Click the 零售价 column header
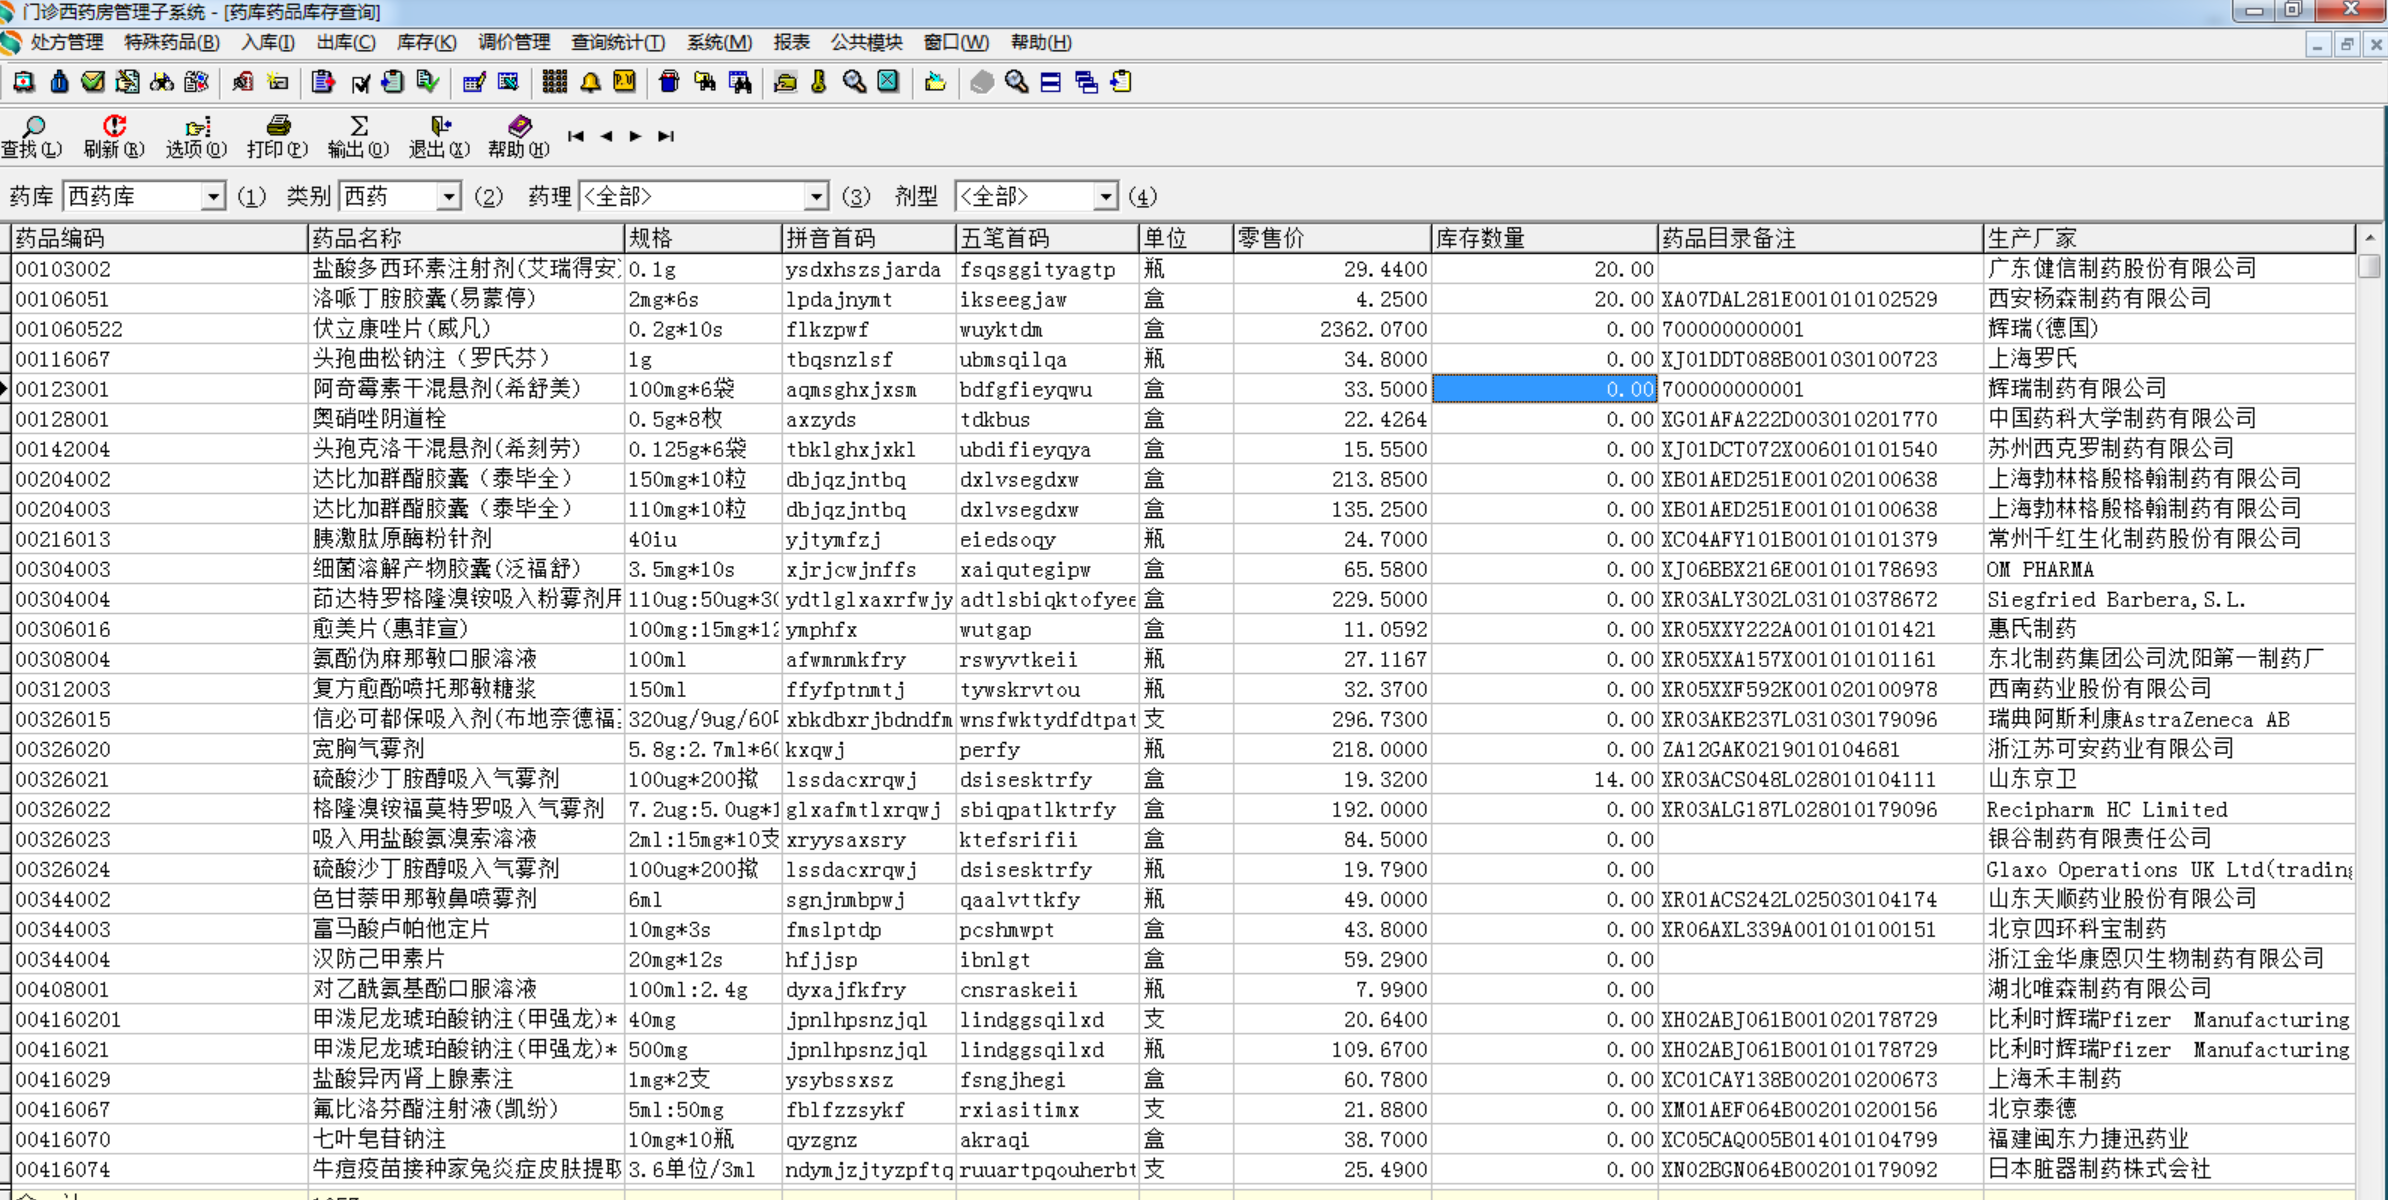Image resolution: width=2388 pixels, height=1200 pixels. pyautogui.click(x=1330, y=238)
